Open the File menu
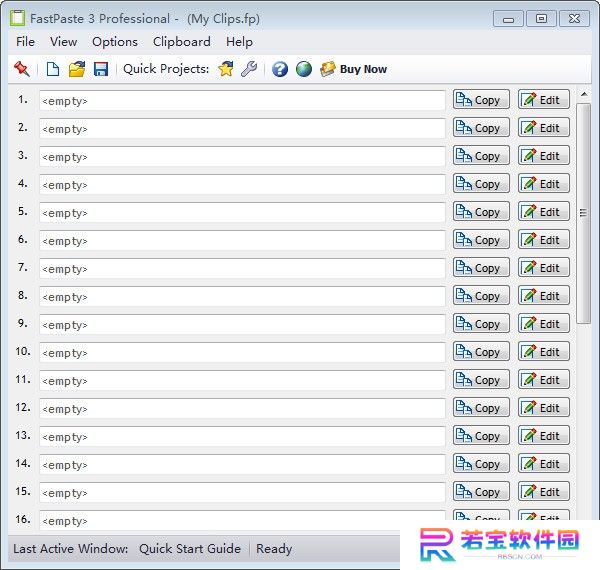Viewport: 600px width, 570px height. click(25, 42)
